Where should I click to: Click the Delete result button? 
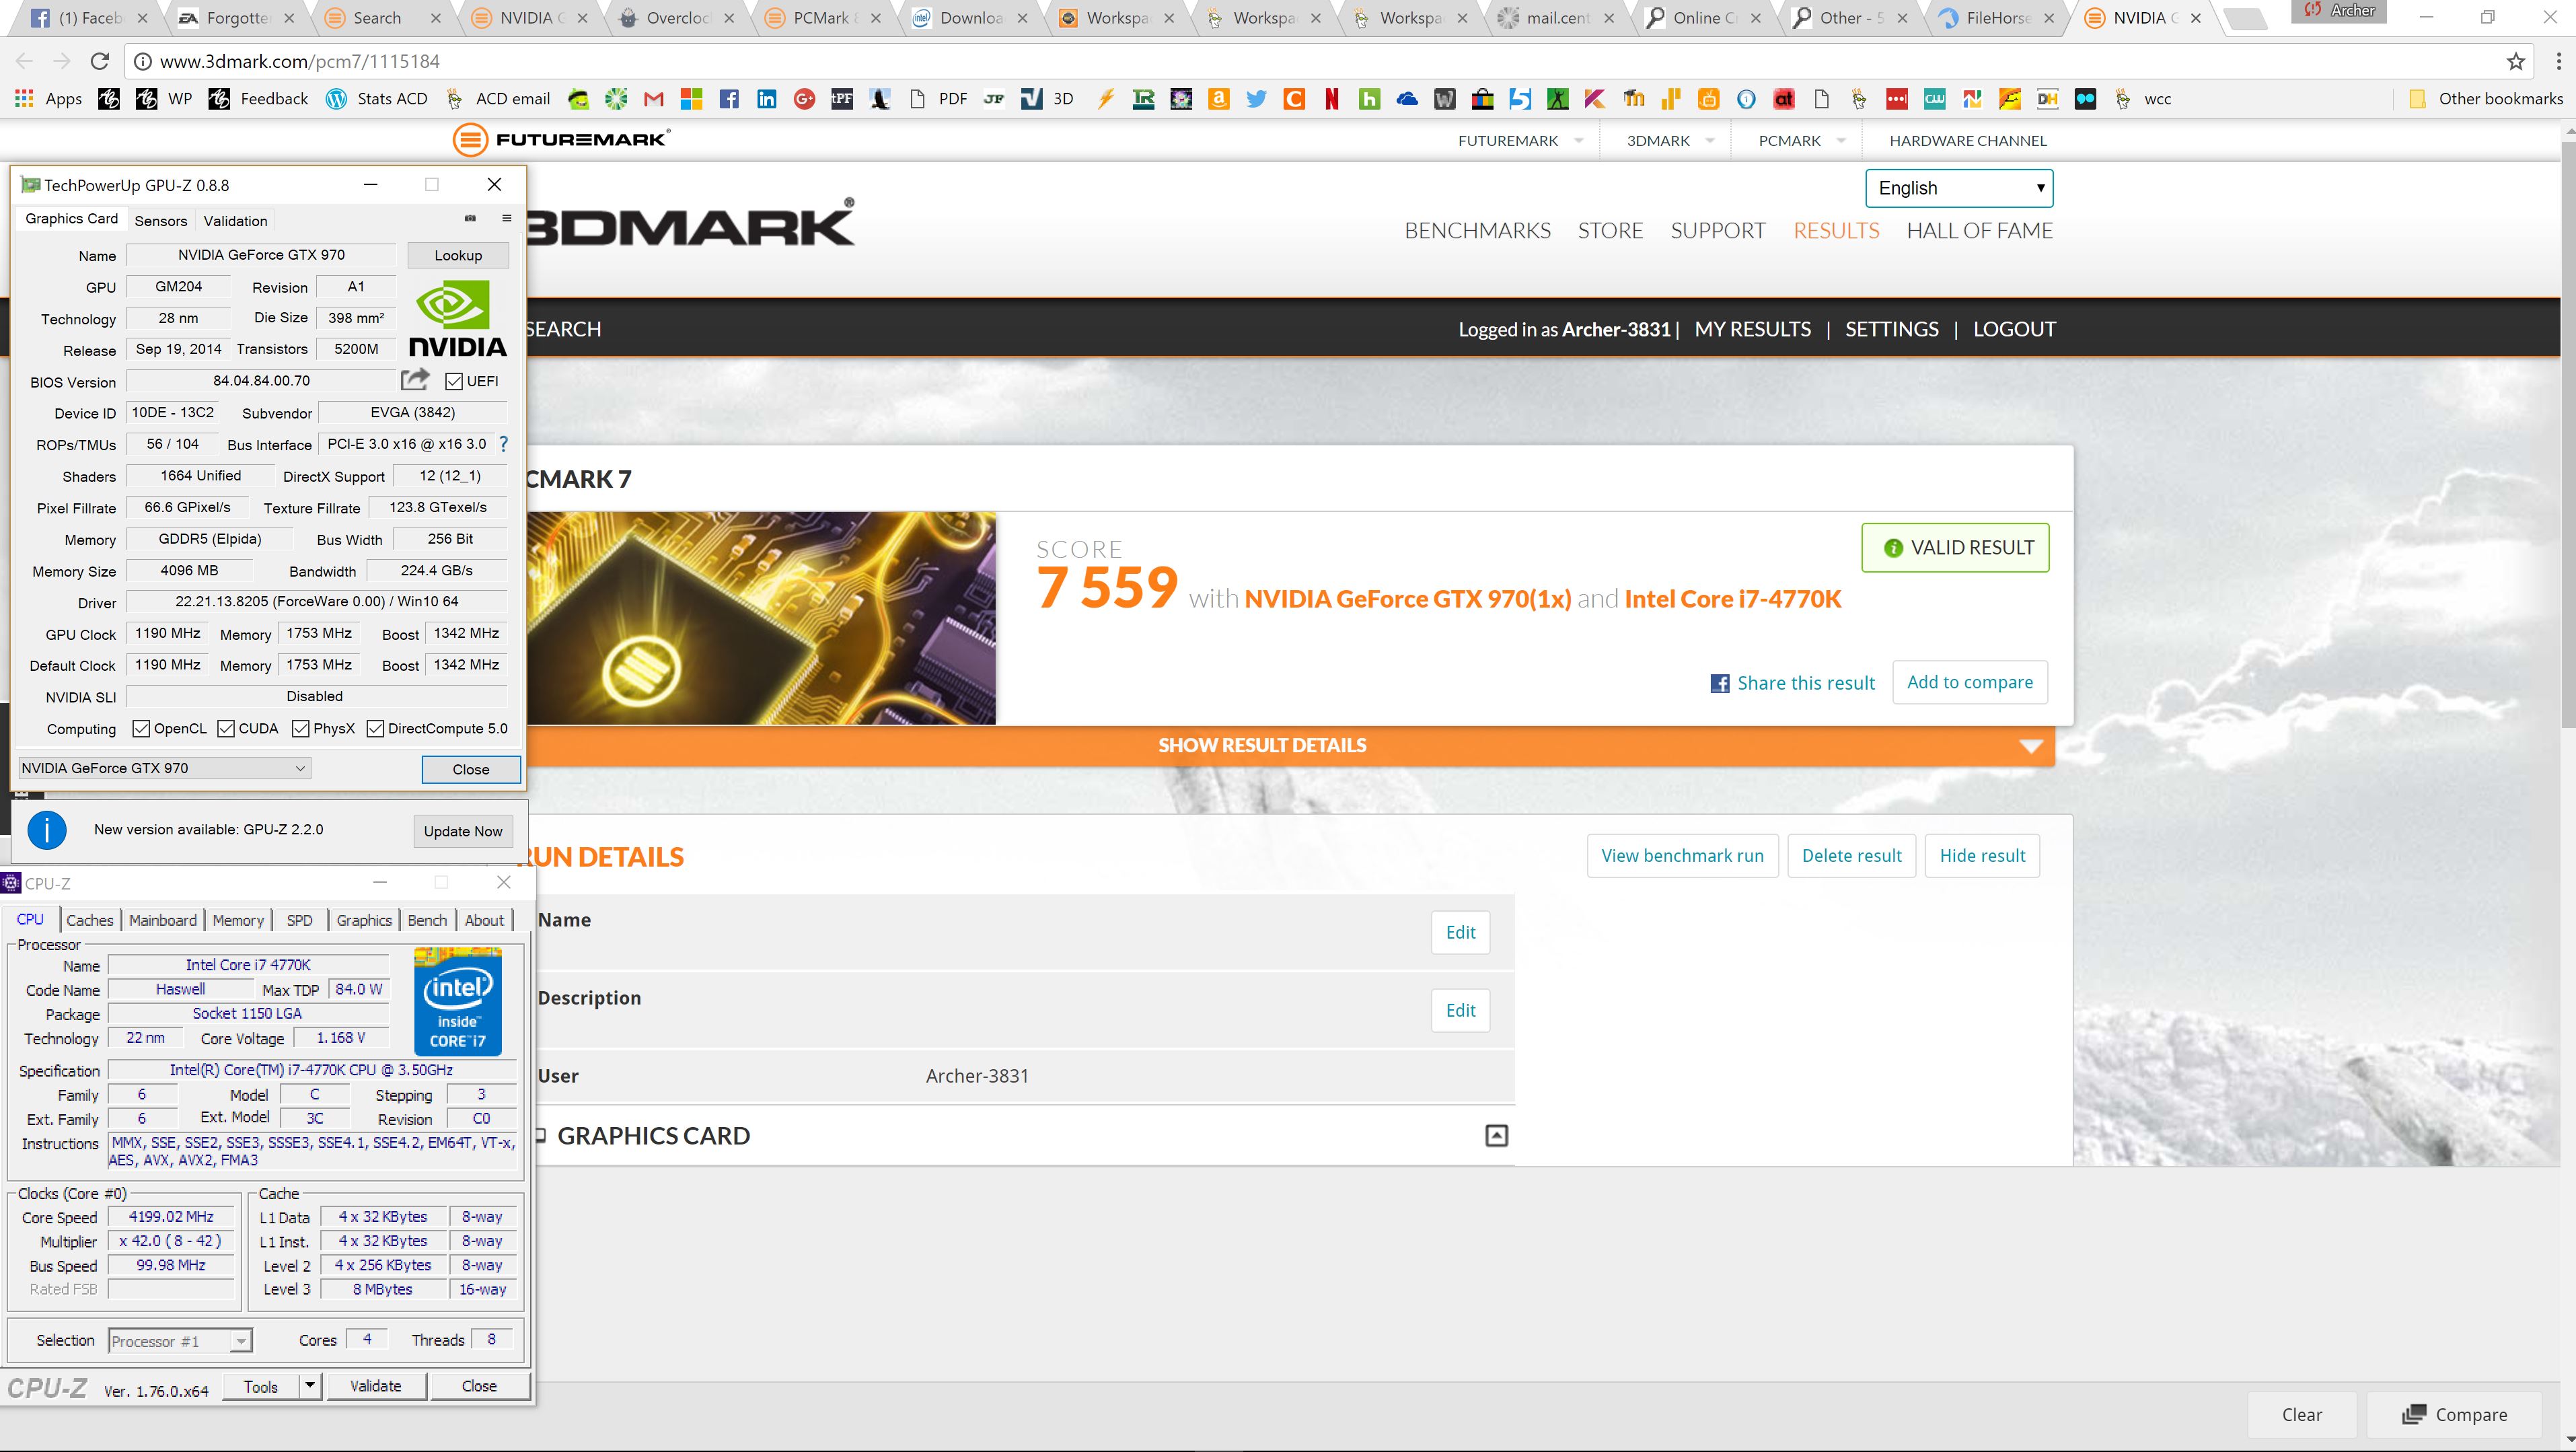[x=1851, y=856]
